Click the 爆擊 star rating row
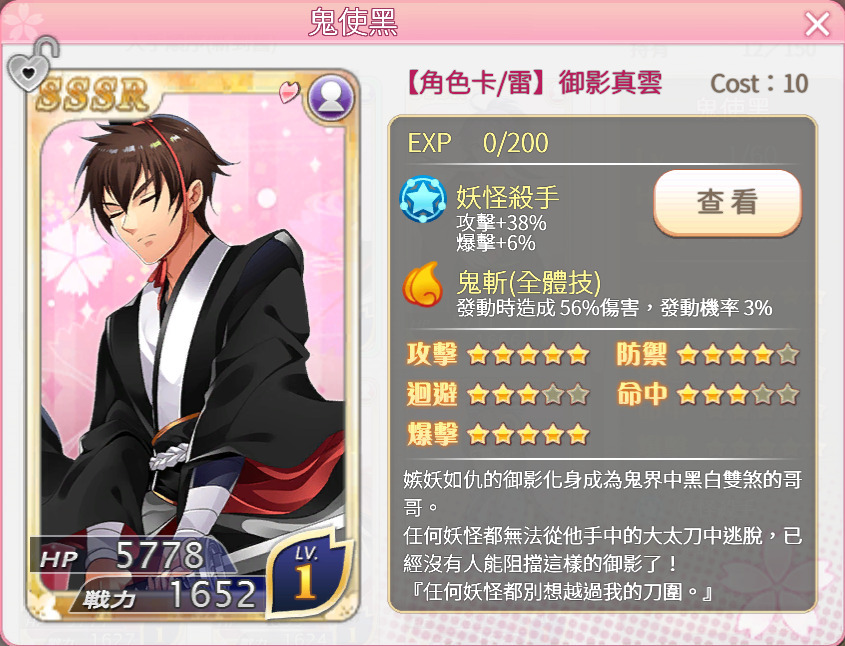845x646 pixels. (x=498, y=434)
